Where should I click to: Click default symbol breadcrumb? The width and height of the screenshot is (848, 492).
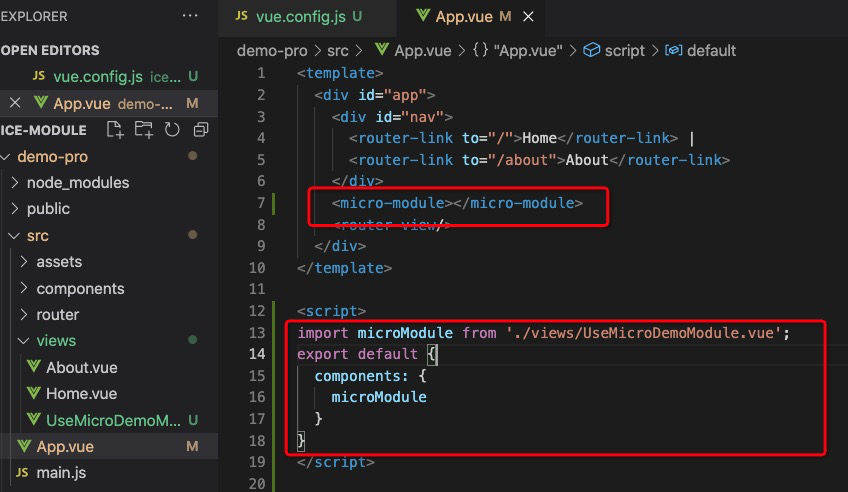click(700, 50)
